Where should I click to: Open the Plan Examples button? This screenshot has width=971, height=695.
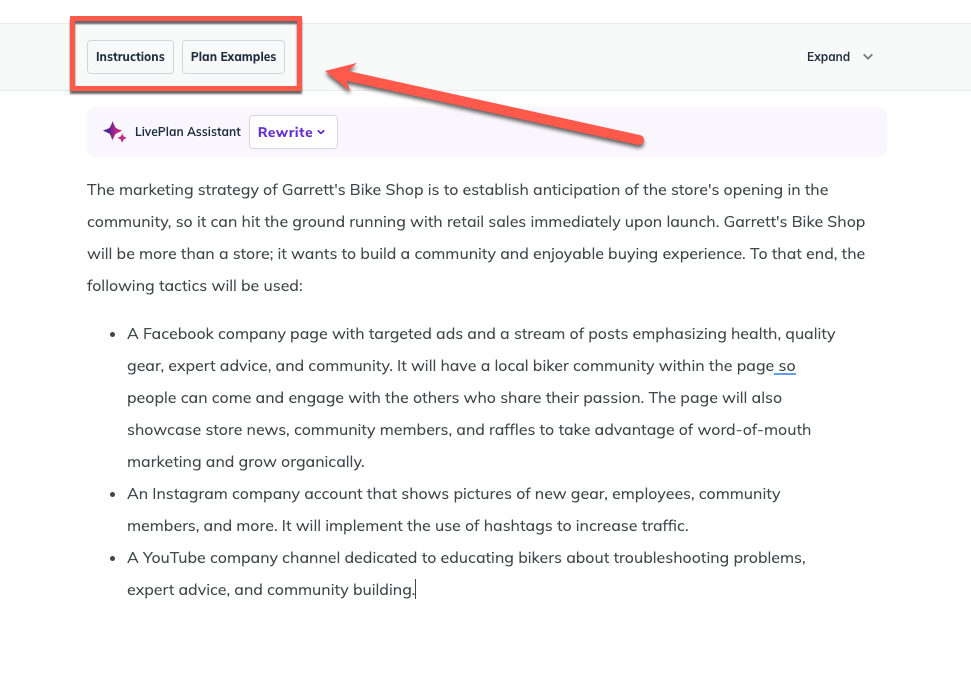coord(233,57)
